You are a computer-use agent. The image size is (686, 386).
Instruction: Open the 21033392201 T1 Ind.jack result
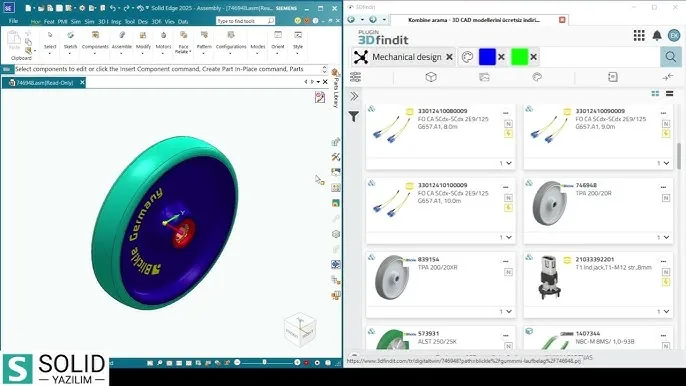(598, 285)
